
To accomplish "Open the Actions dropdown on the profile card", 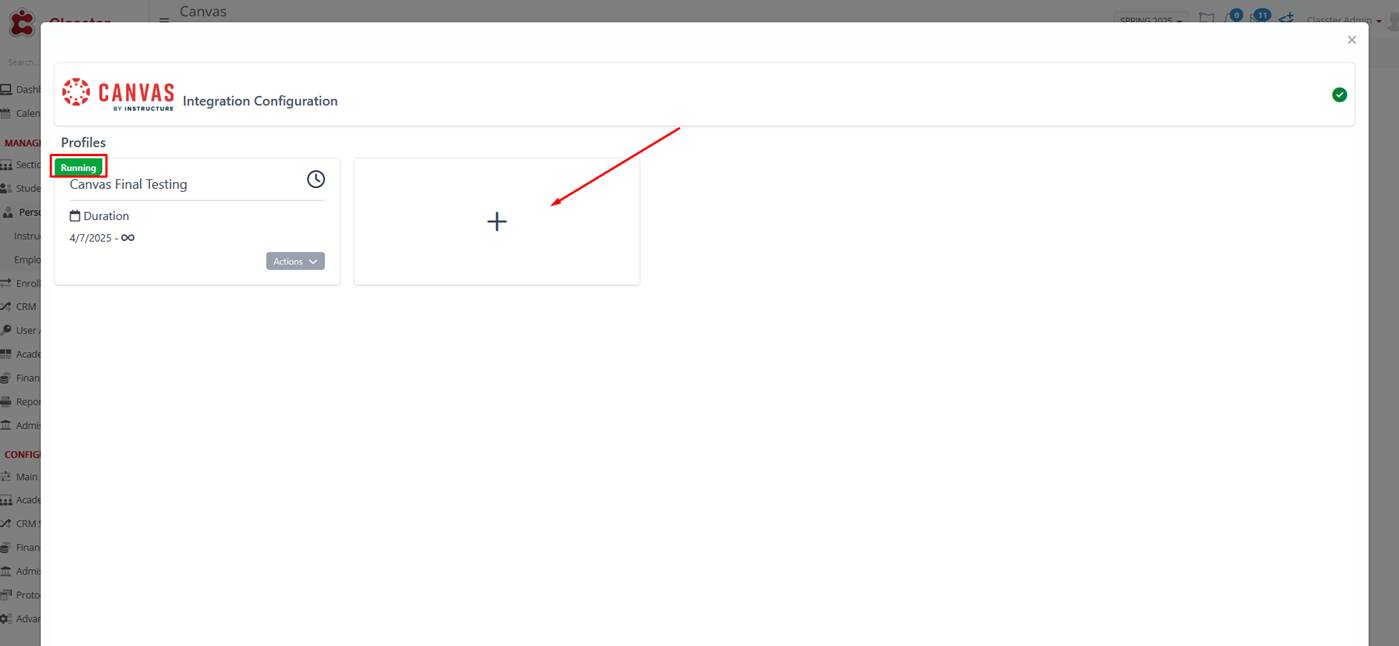I will (295, 261).
